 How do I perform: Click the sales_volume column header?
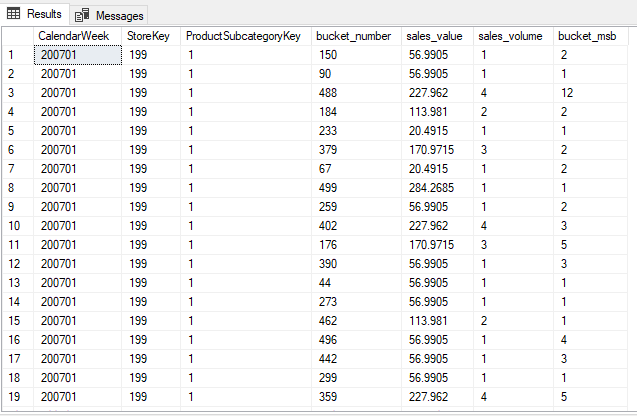(x=513, y=36)
